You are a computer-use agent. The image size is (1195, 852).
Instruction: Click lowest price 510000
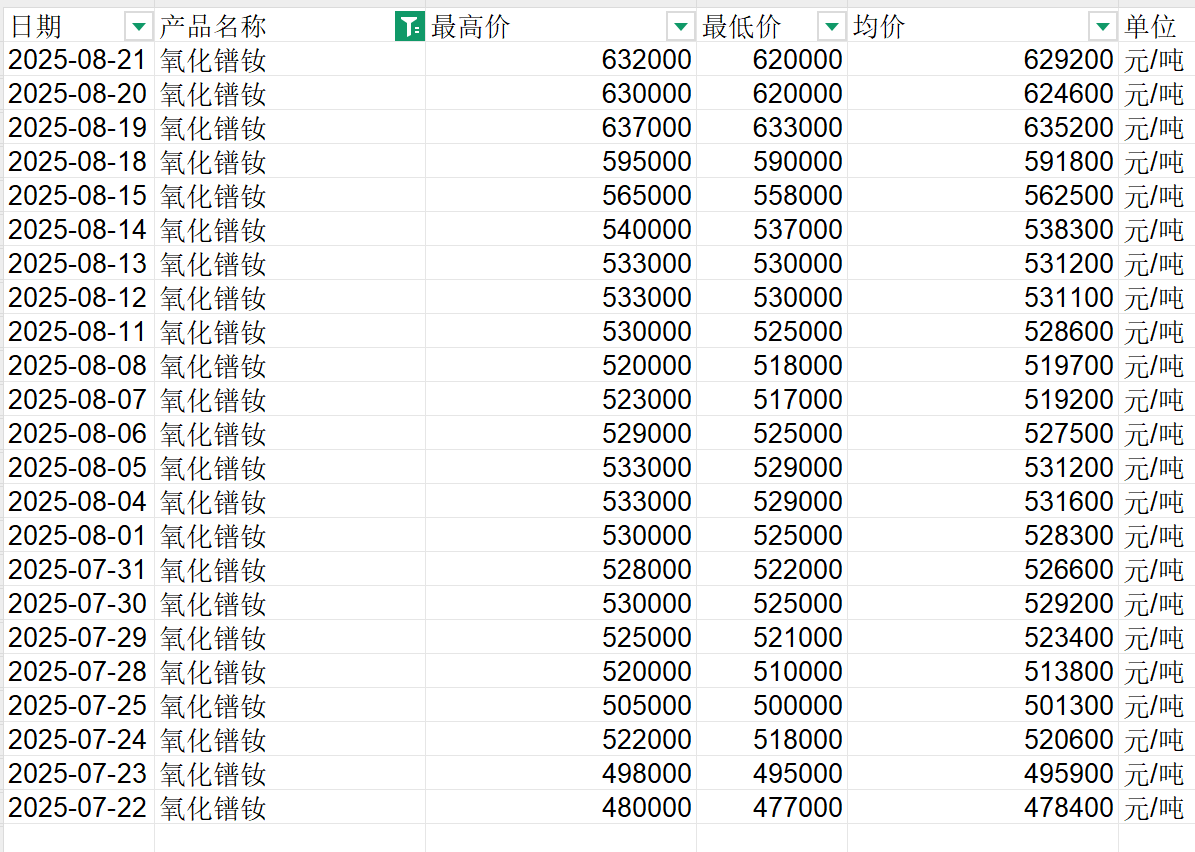point(771,671)
